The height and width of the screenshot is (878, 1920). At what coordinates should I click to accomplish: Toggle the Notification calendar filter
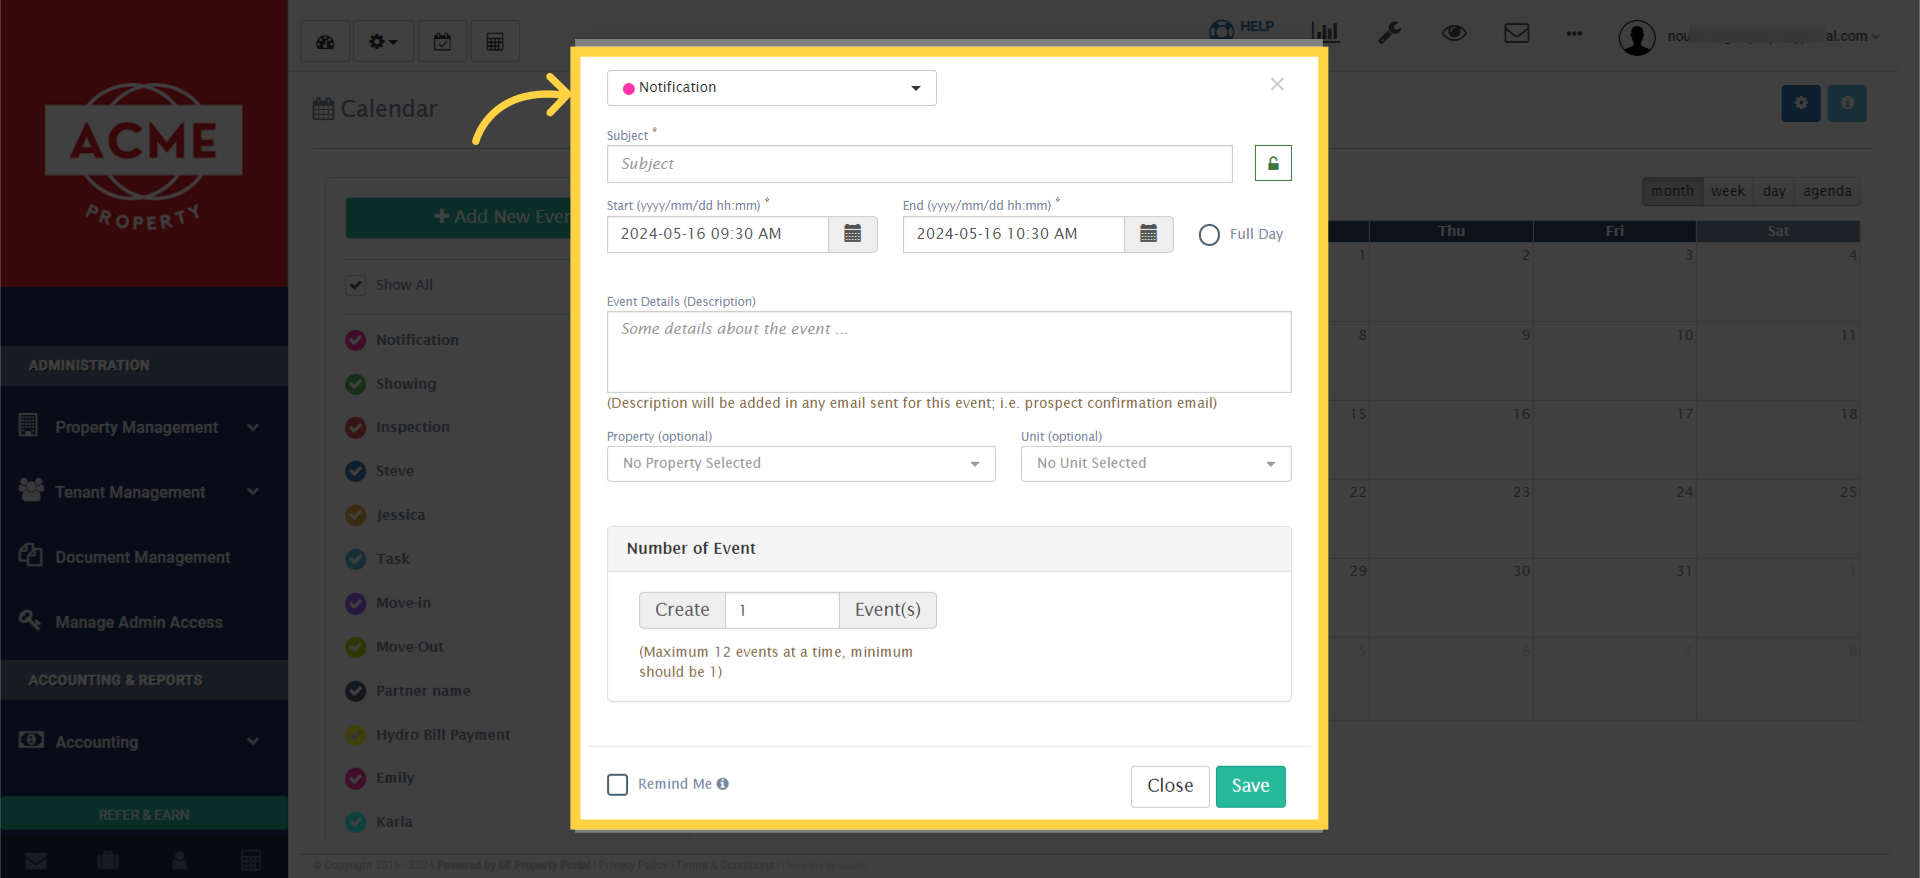point(356,340)
